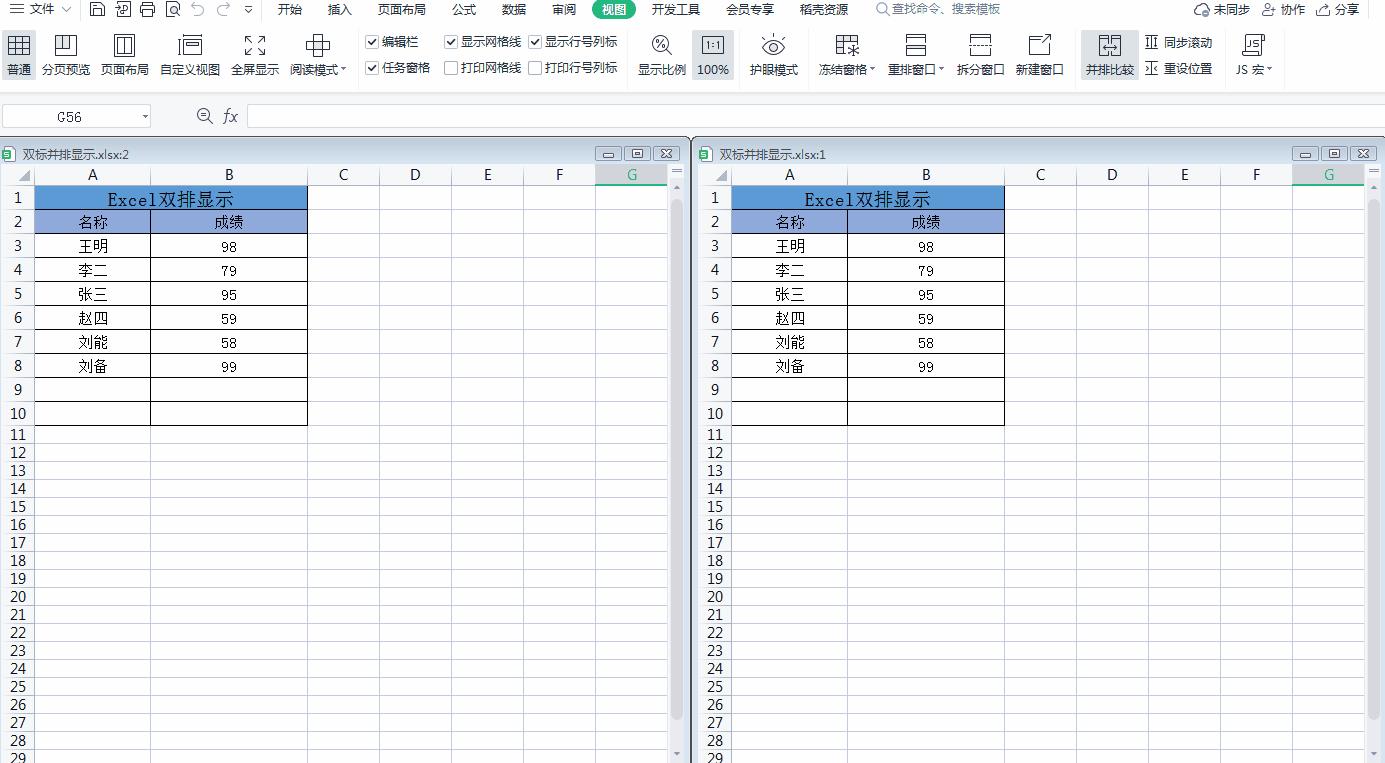The image size is (1385, 763).
Task: Open 页面布局 view from the toolbar
Action: (x=124, y=54)
